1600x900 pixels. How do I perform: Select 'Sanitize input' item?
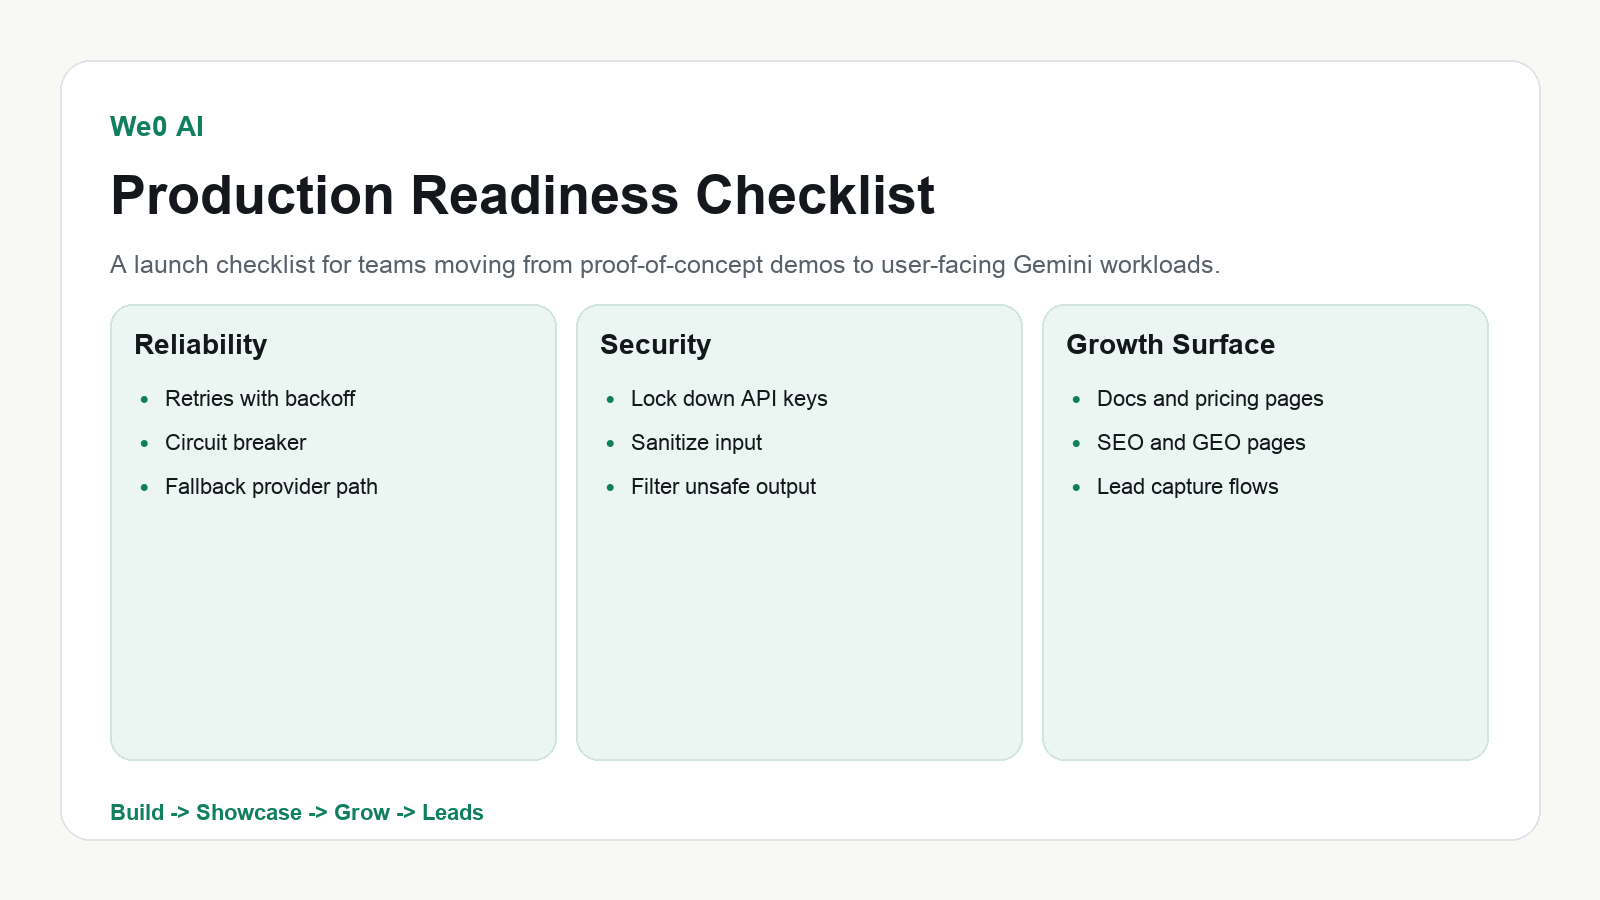pos(696,443)
